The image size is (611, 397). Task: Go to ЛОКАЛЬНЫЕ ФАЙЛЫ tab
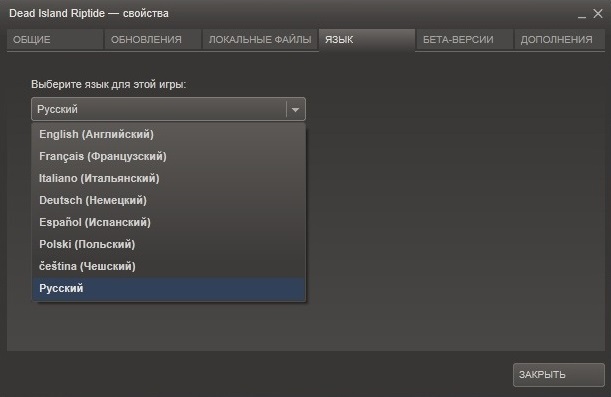tap(260, 39)
